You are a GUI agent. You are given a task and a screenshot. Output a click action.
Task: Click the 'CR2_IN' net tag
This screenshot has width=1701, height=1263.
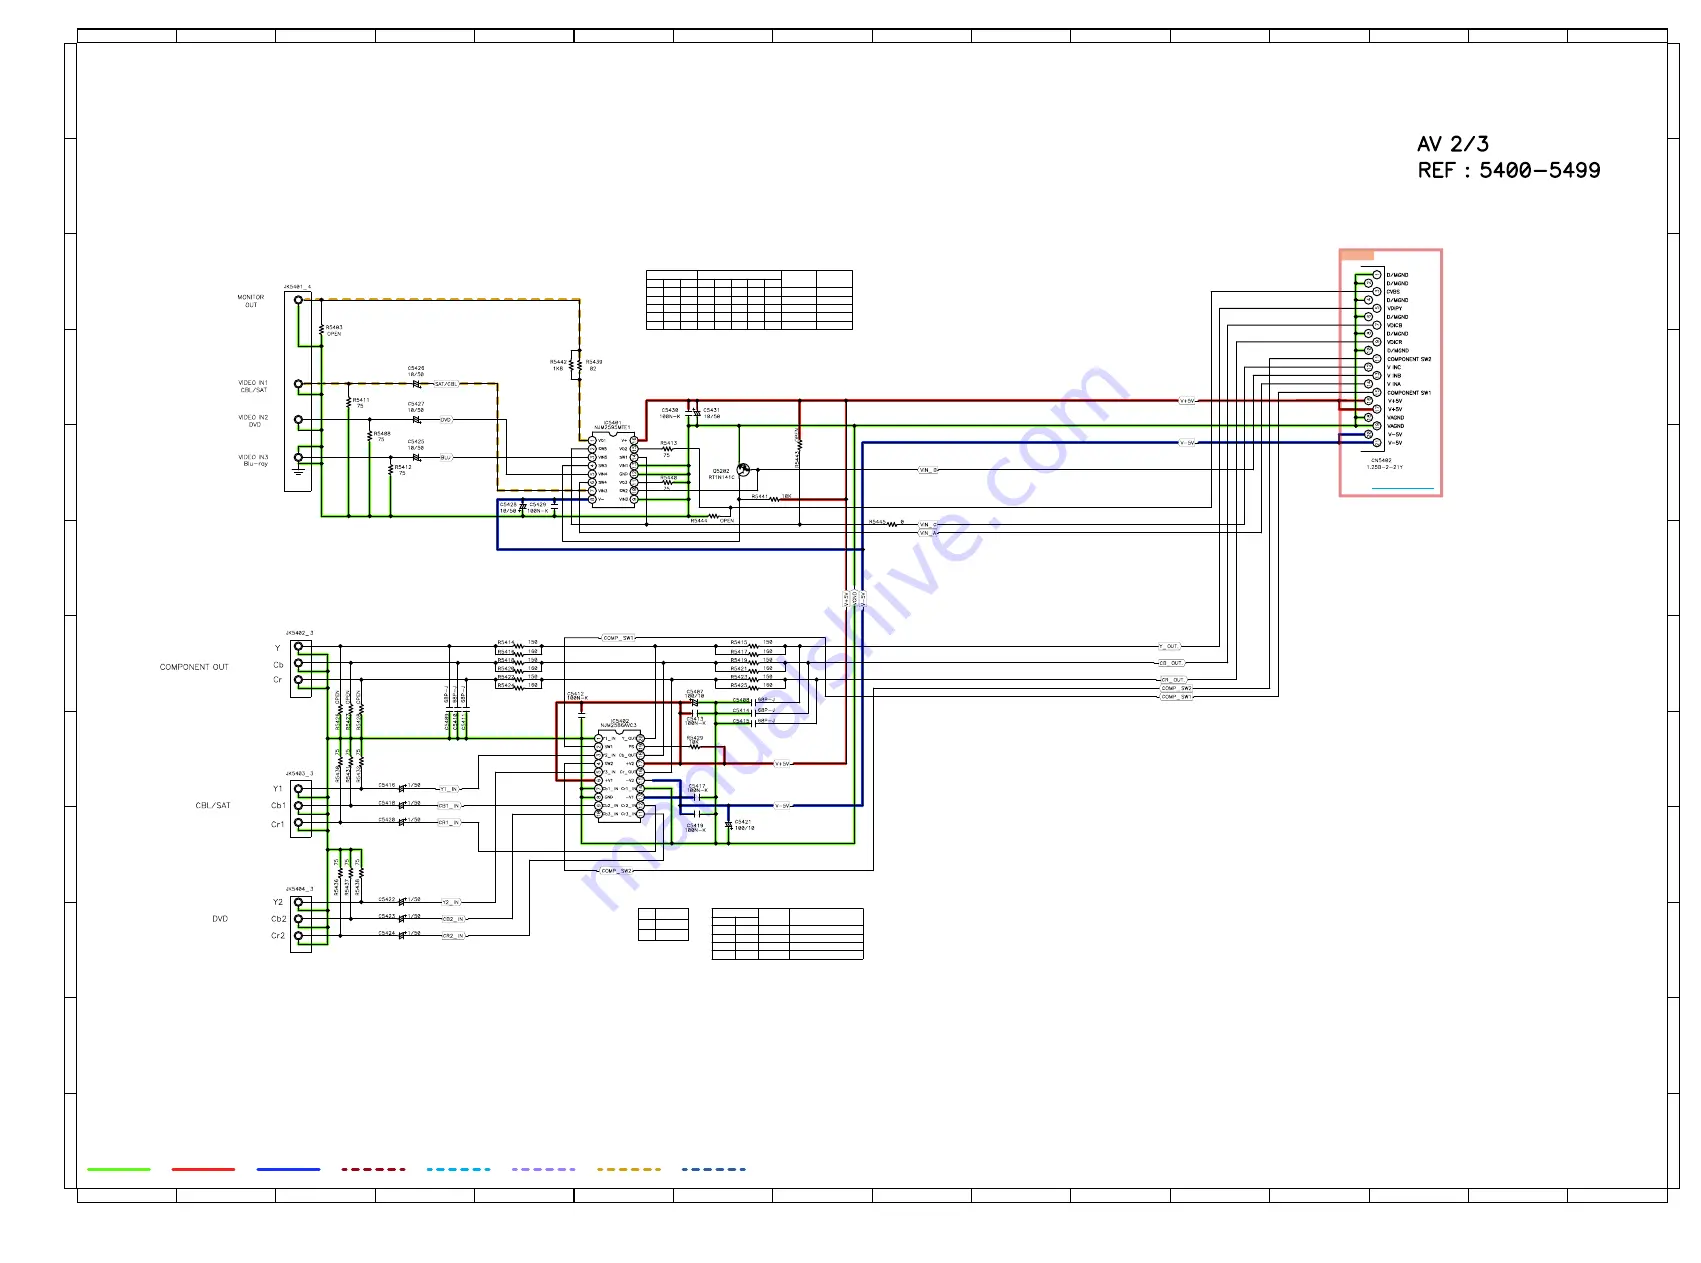453,936
